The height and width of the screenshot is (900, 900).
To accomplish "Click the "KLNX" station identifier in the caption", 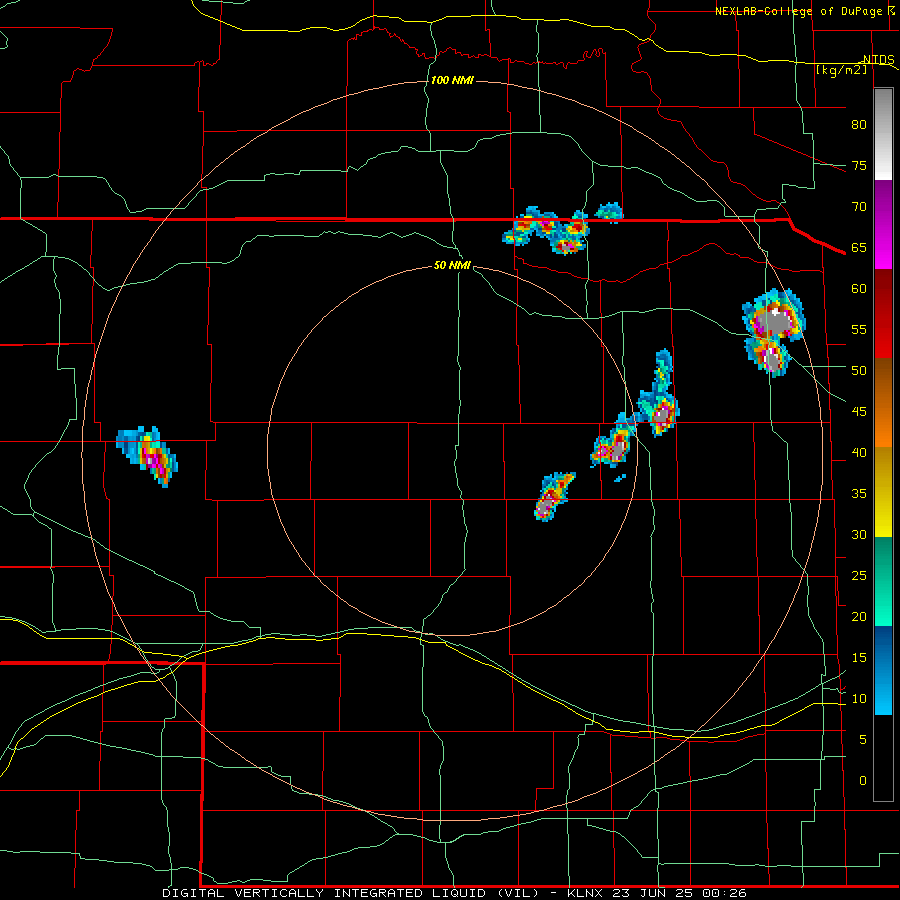I will tap(587, 893).
